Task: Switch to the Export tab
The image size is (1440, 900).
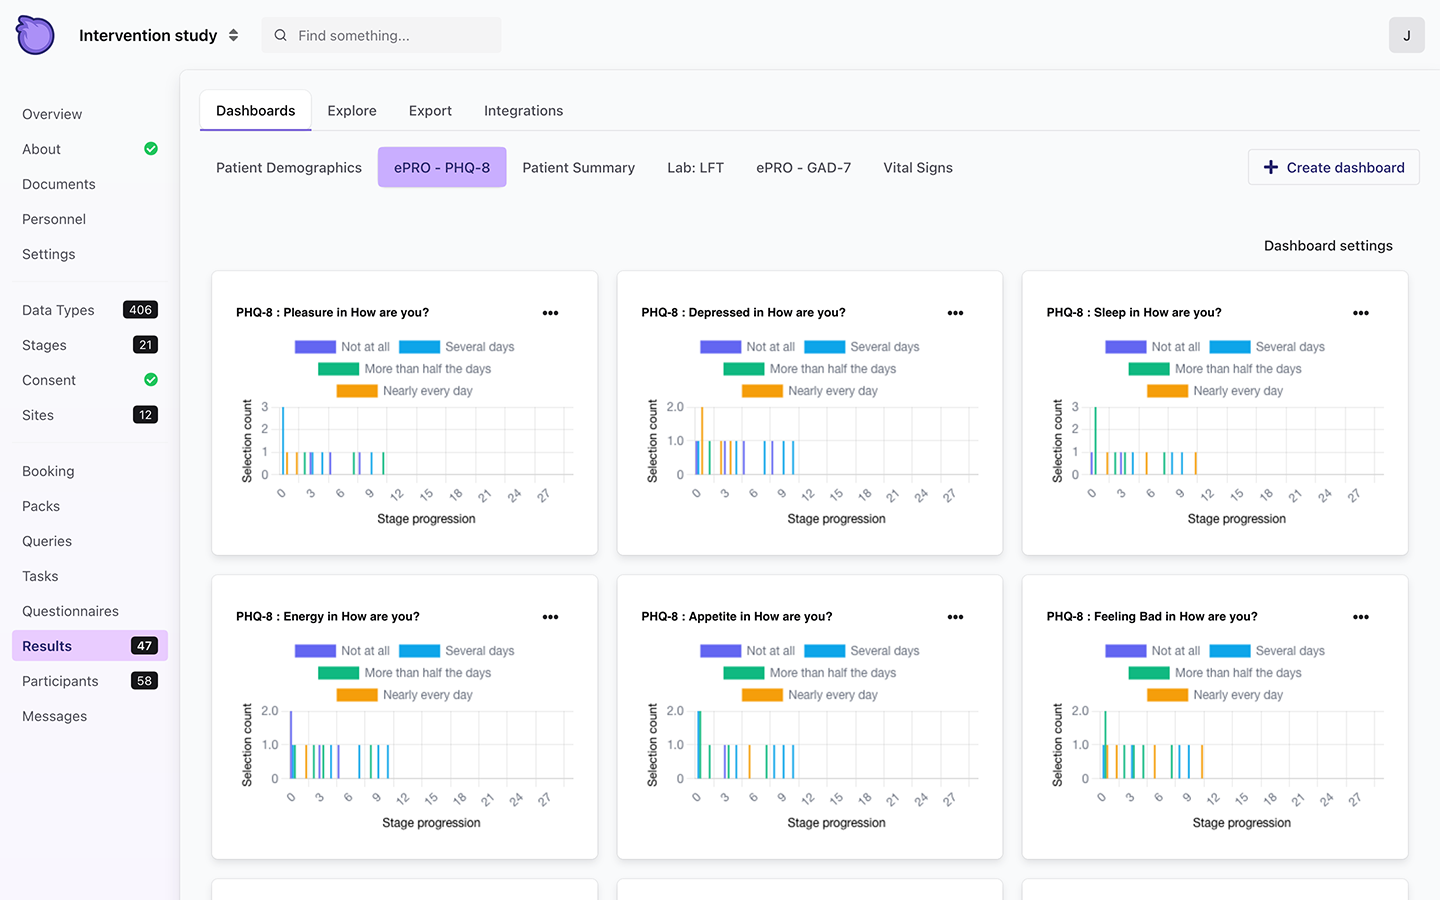Action: click(430, 111)
